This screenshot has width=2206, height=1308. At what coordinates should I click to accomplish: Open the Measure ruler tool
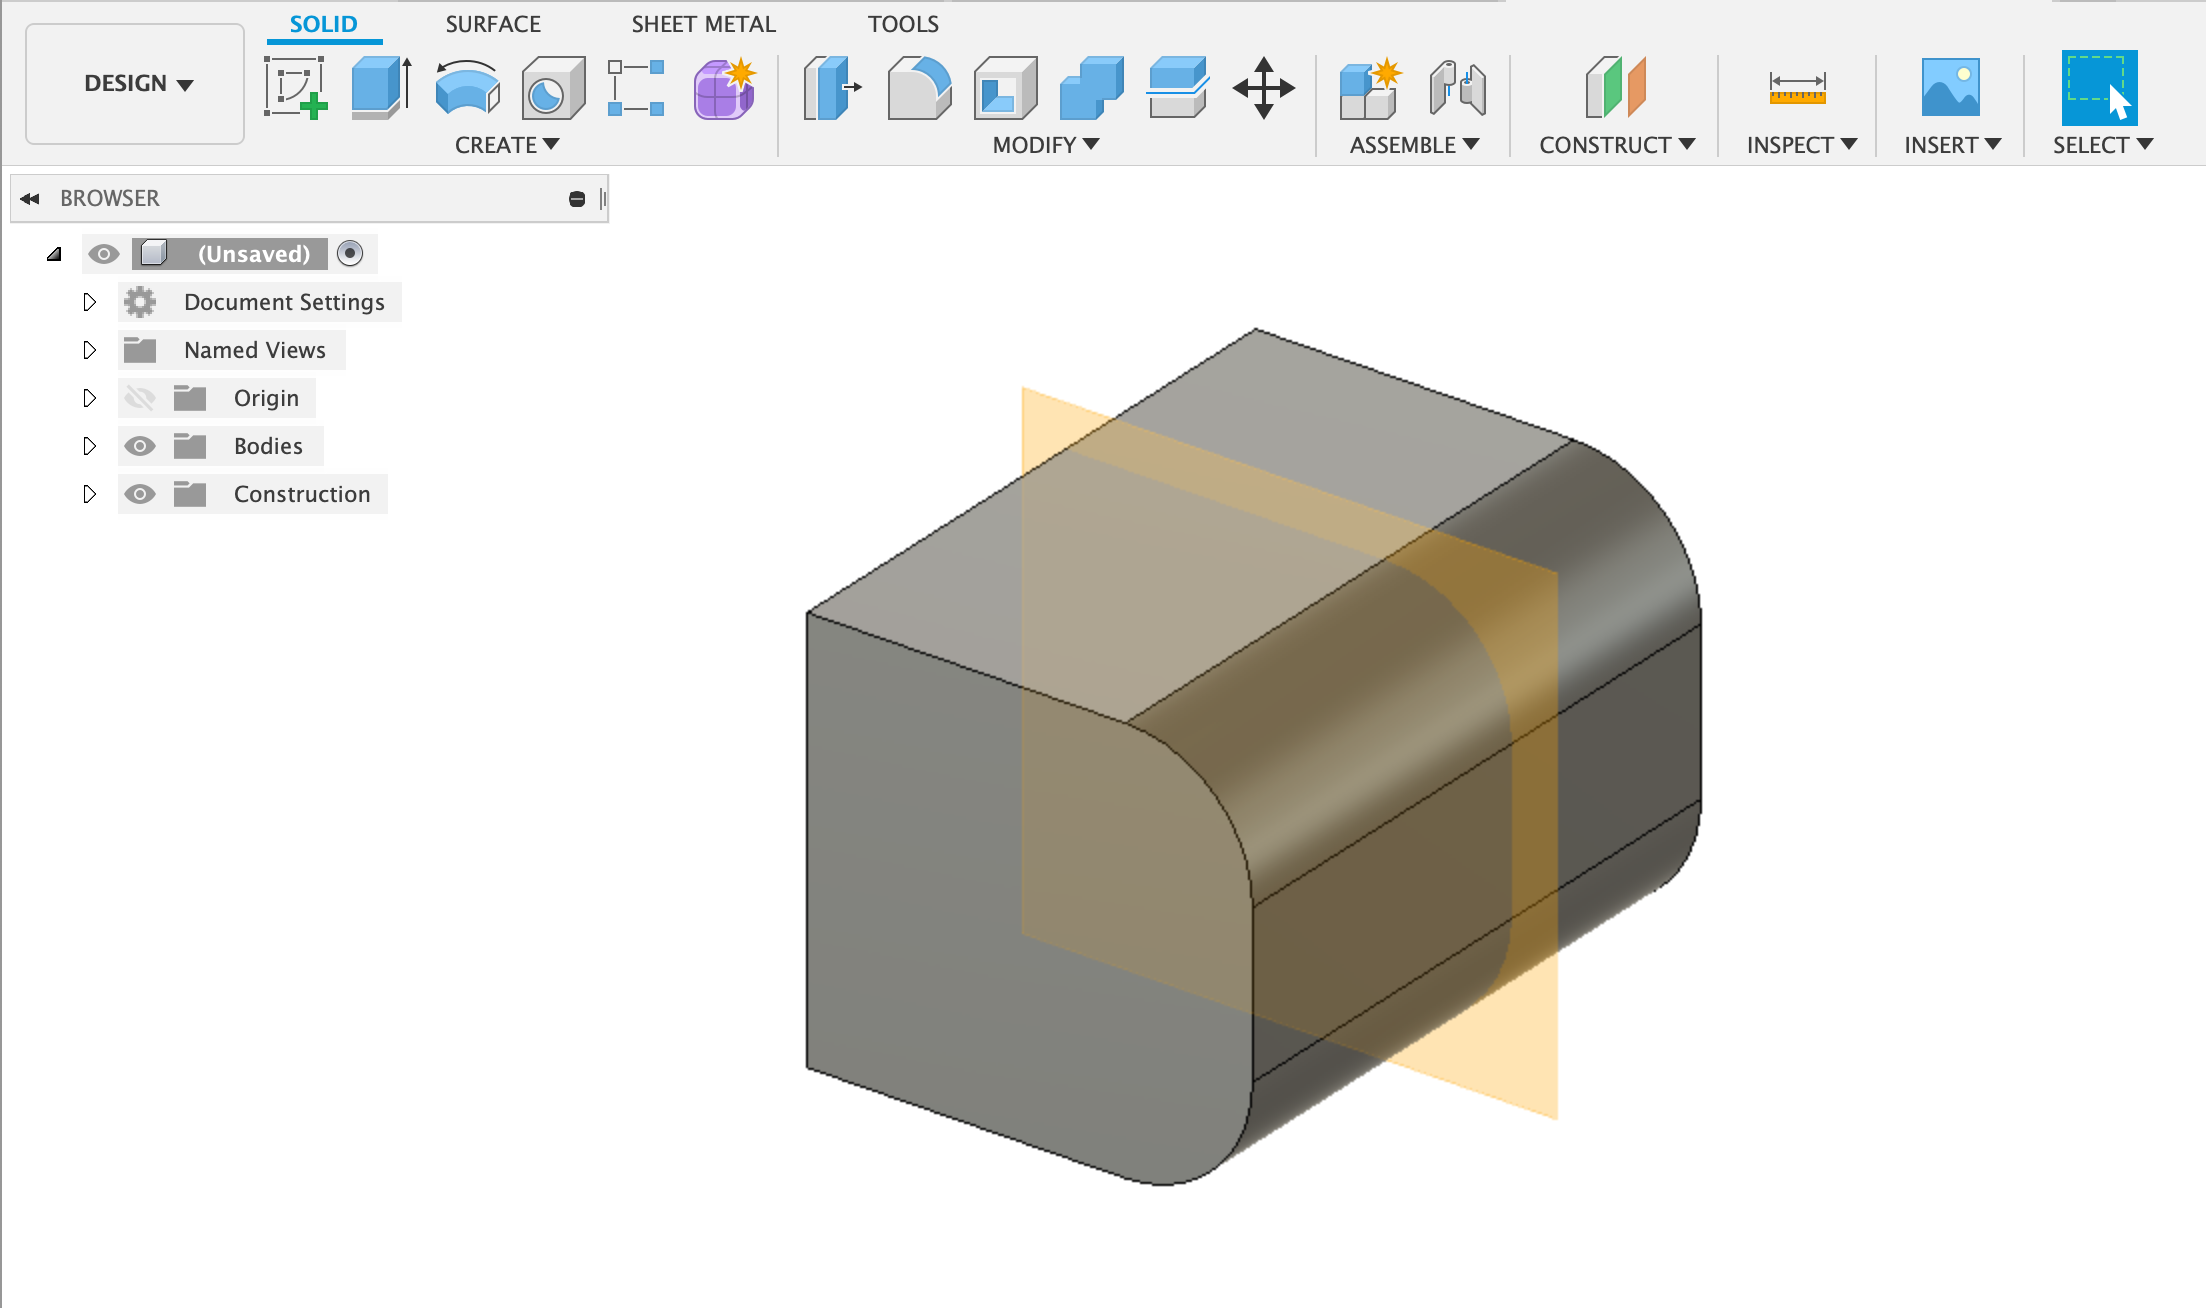point(1797,88)
